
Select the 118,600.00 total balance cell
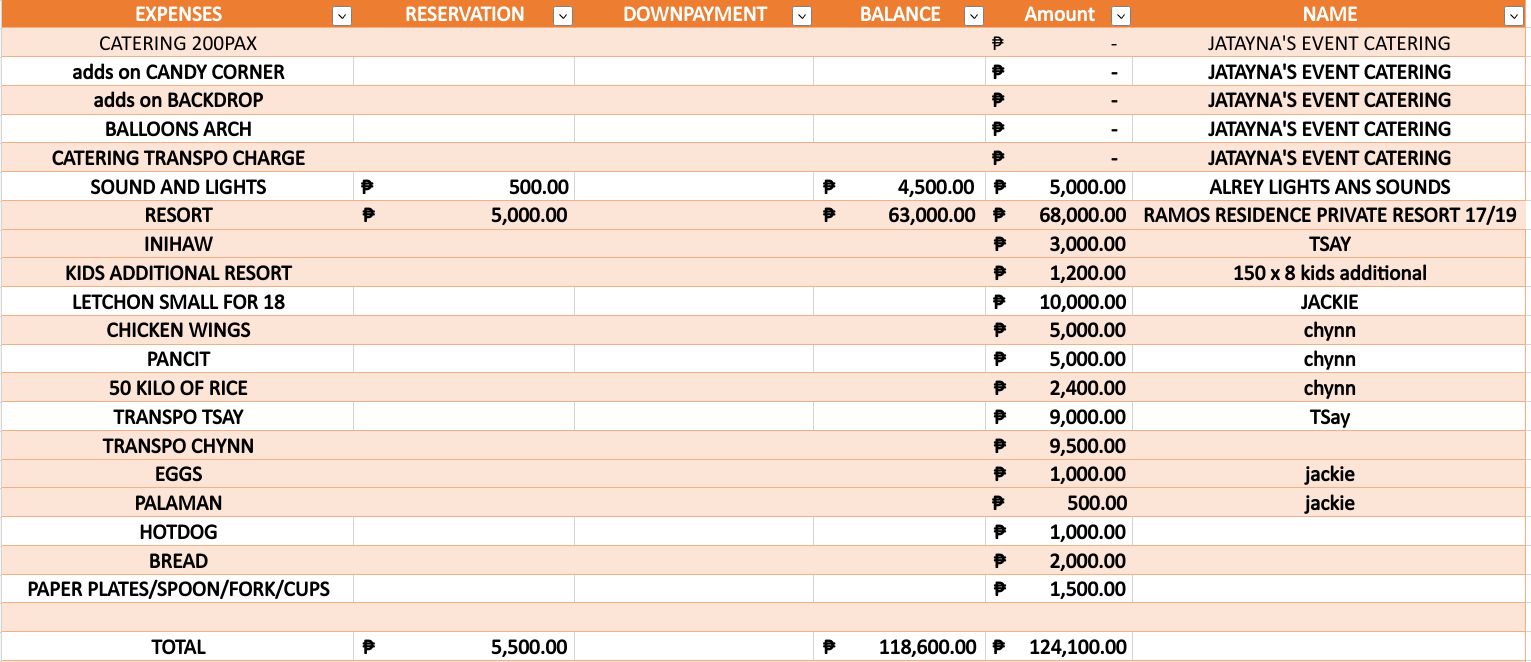click(x=899, y=647)
